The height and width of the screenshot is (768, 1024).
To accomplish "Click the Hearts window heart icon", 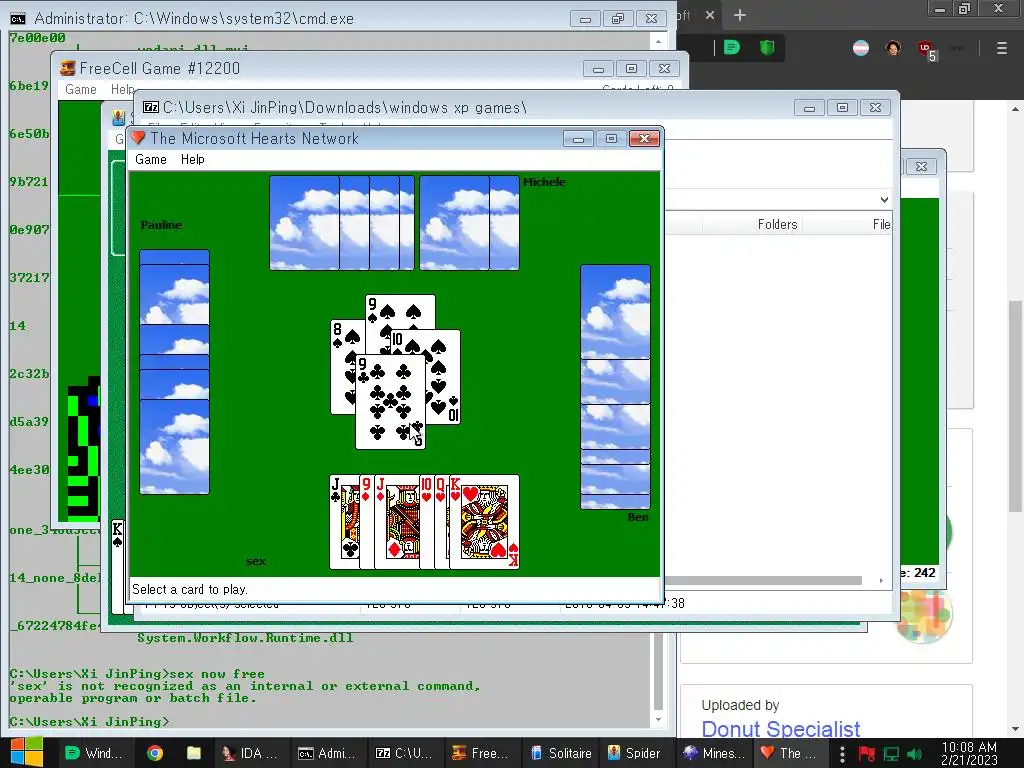I will (138, 138).
